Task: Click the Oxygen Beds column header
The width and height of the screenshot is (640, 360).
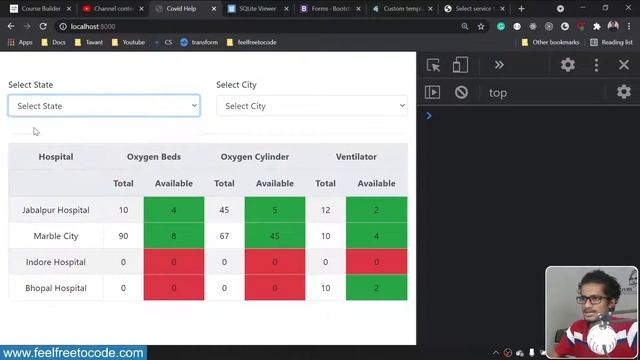Action: tap(154, 157)
